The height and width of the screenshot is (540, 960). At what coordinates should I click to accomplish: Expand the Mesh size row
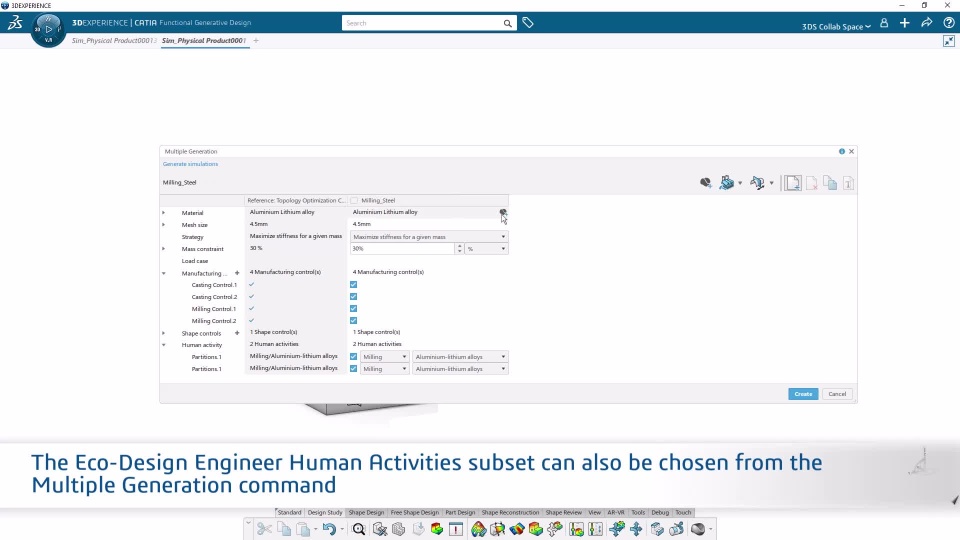[x=163, y=225]
